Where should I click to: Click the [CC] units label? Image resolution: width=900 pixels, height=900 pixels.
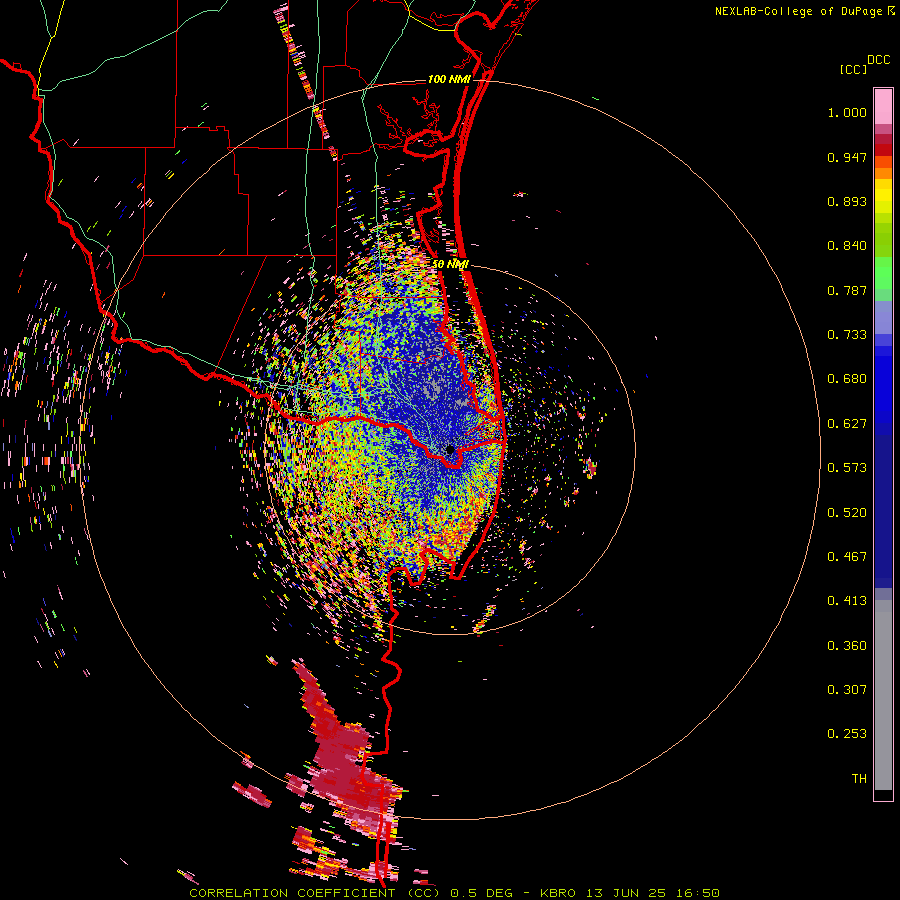point(853,69)
